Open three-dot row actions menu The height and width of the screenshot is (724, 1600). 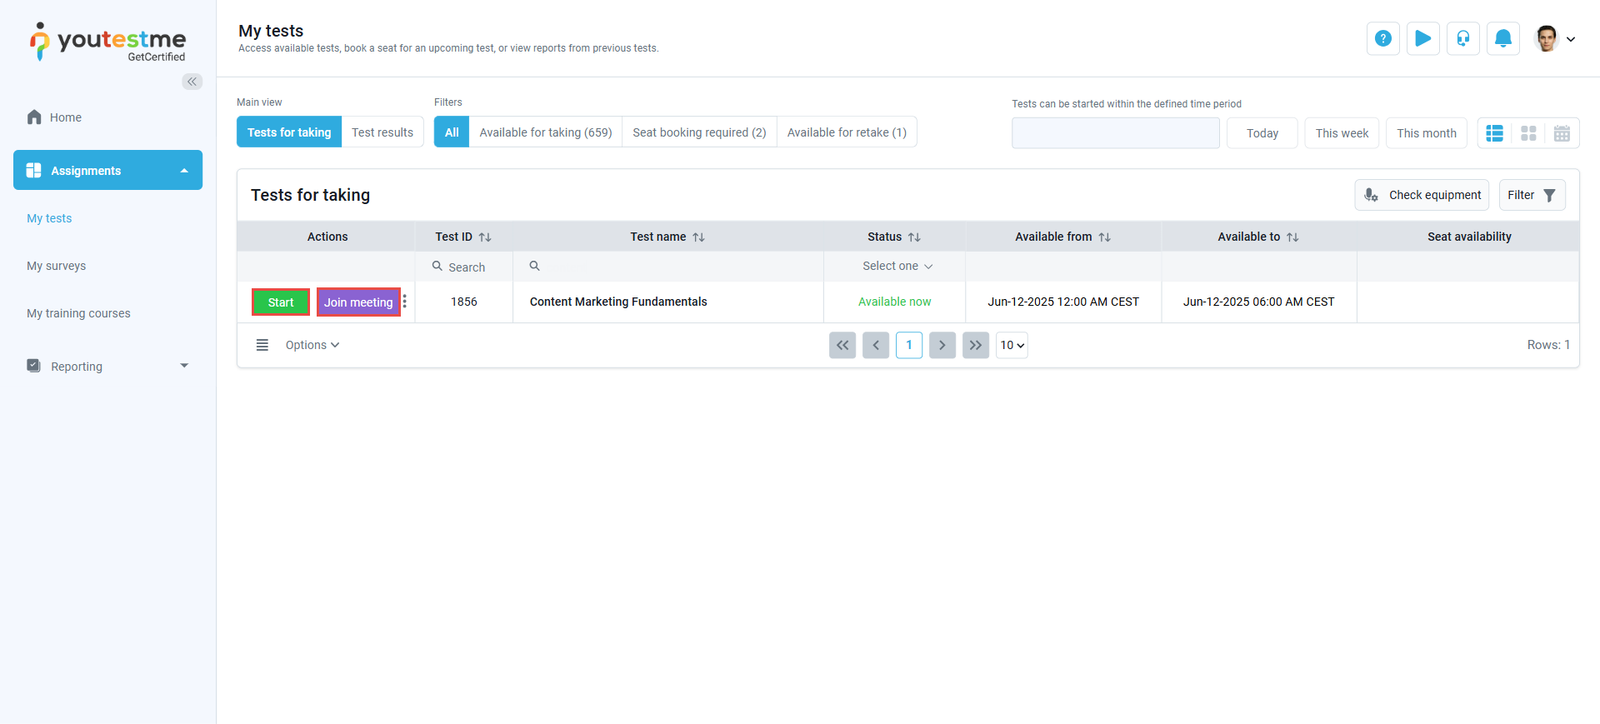click(405, 302)
